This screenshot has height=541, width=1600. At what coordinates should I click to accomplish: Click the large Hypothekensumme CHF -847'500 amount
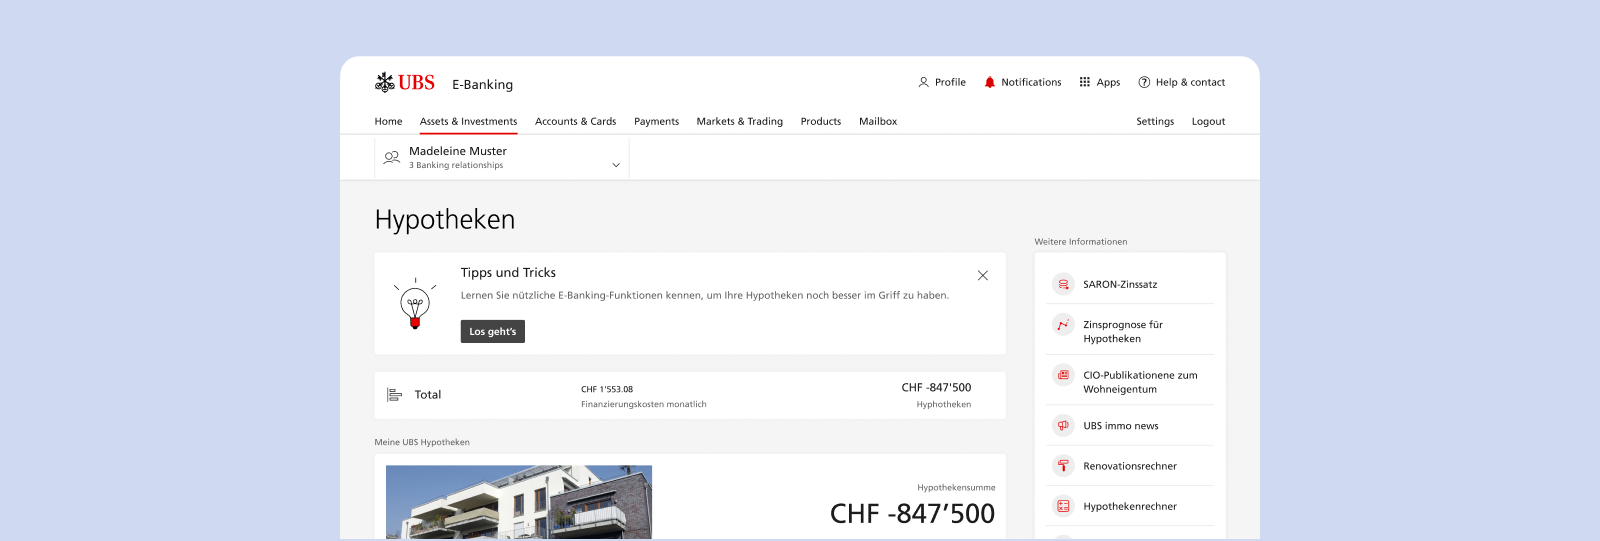912,513
